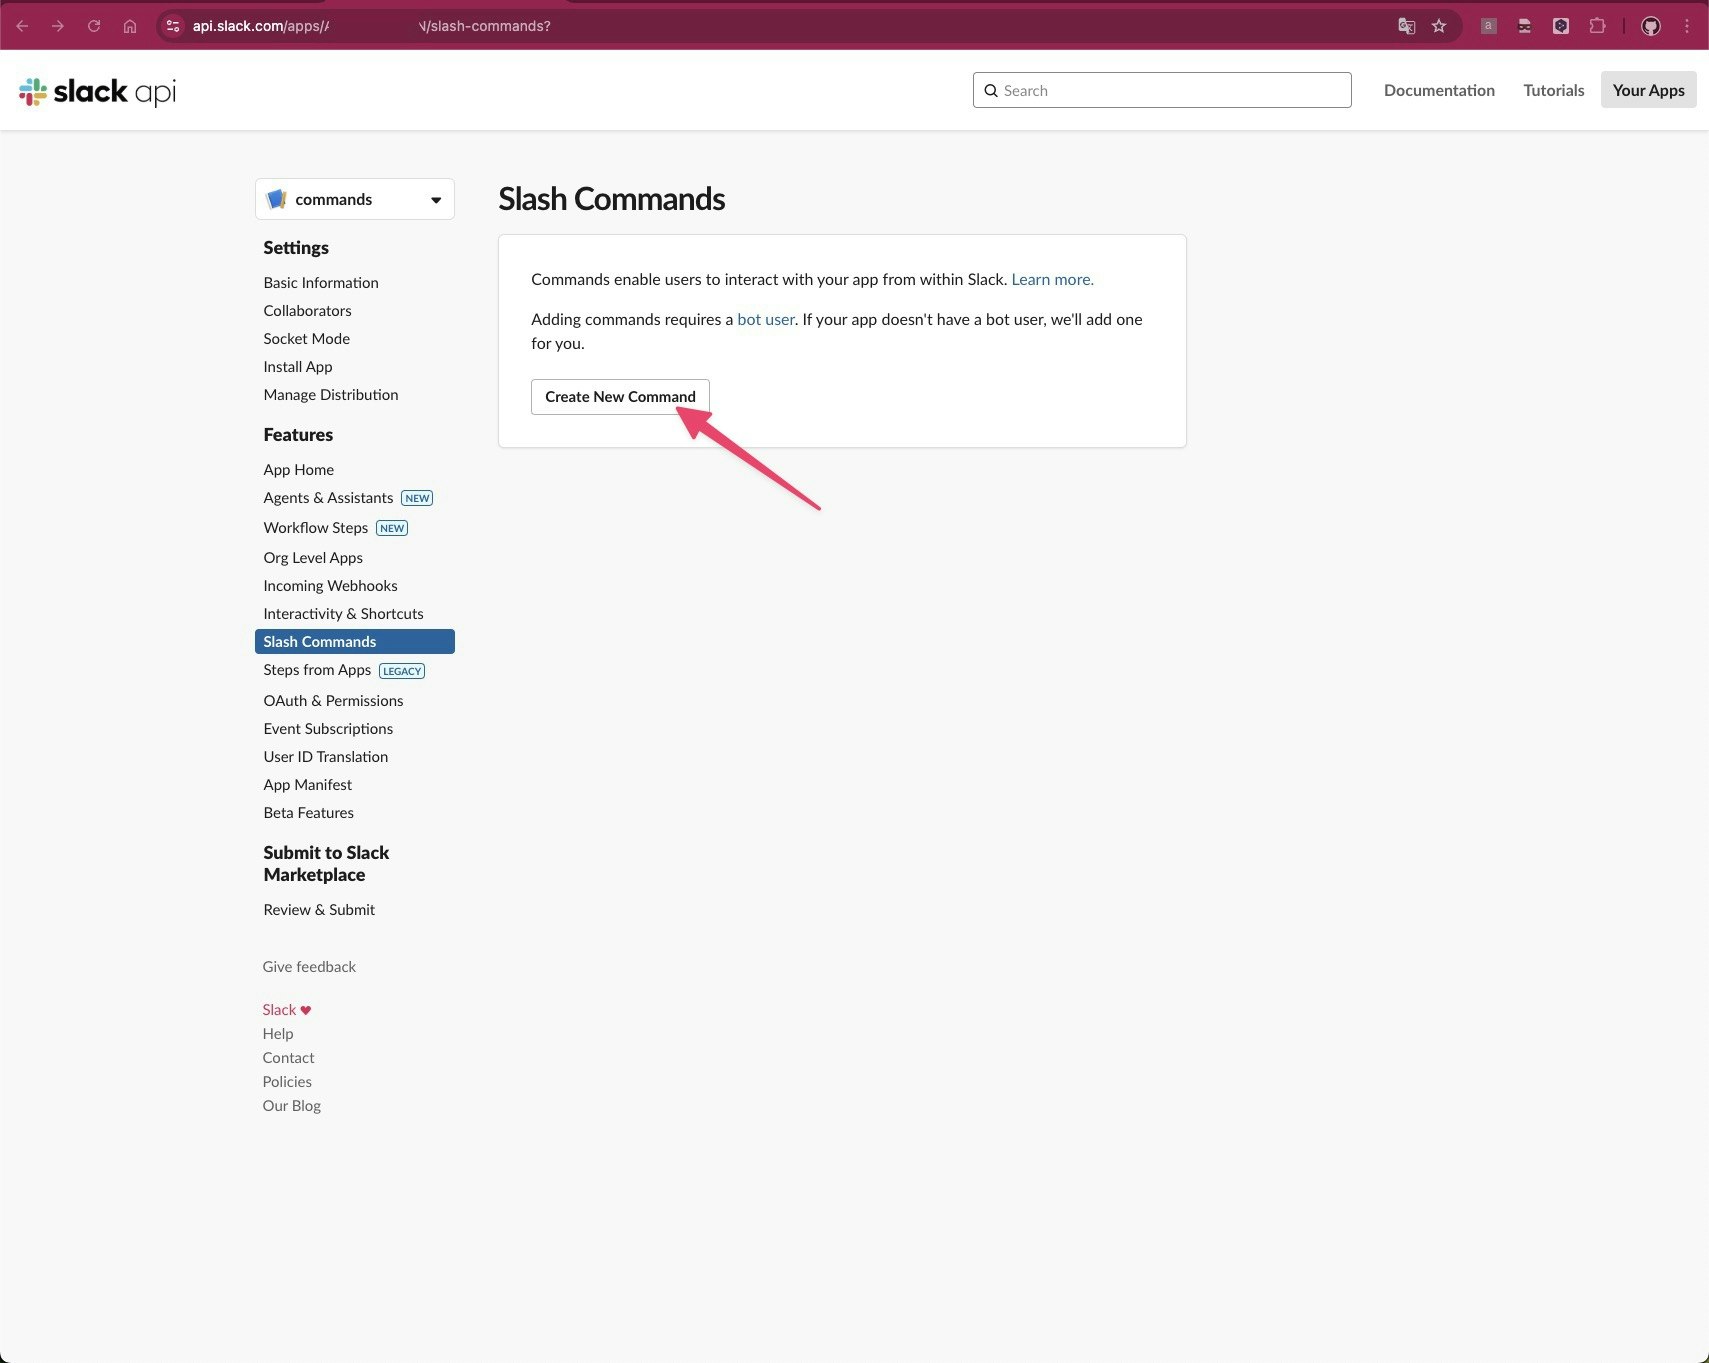Click Give feedback link

(309, 967)
